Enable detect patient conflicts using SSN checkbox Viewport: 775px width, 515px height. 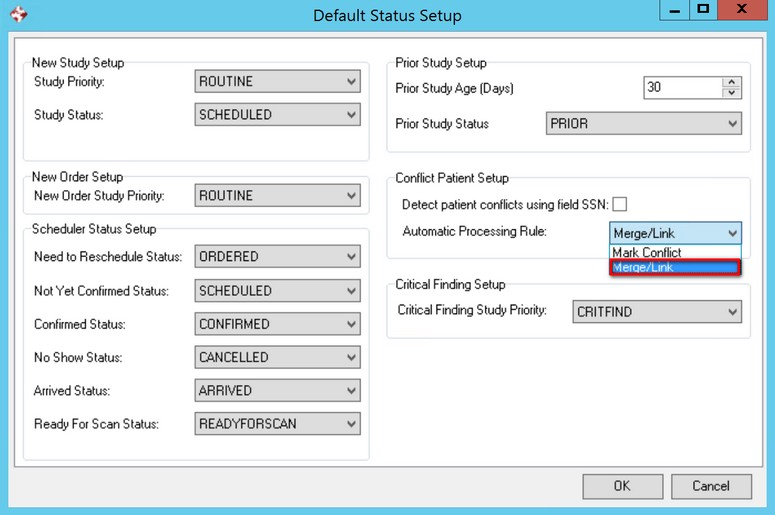(619, 204)
